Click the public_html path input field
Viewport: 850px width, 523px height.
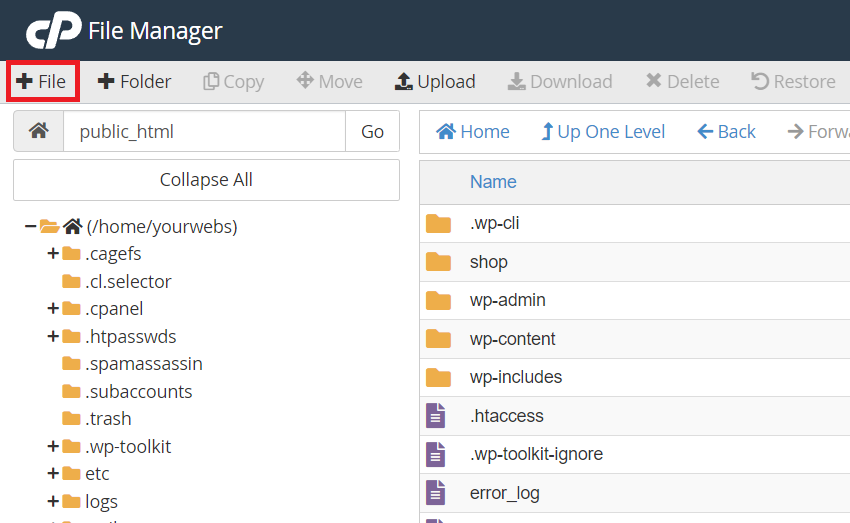click(x=204, y=132)
